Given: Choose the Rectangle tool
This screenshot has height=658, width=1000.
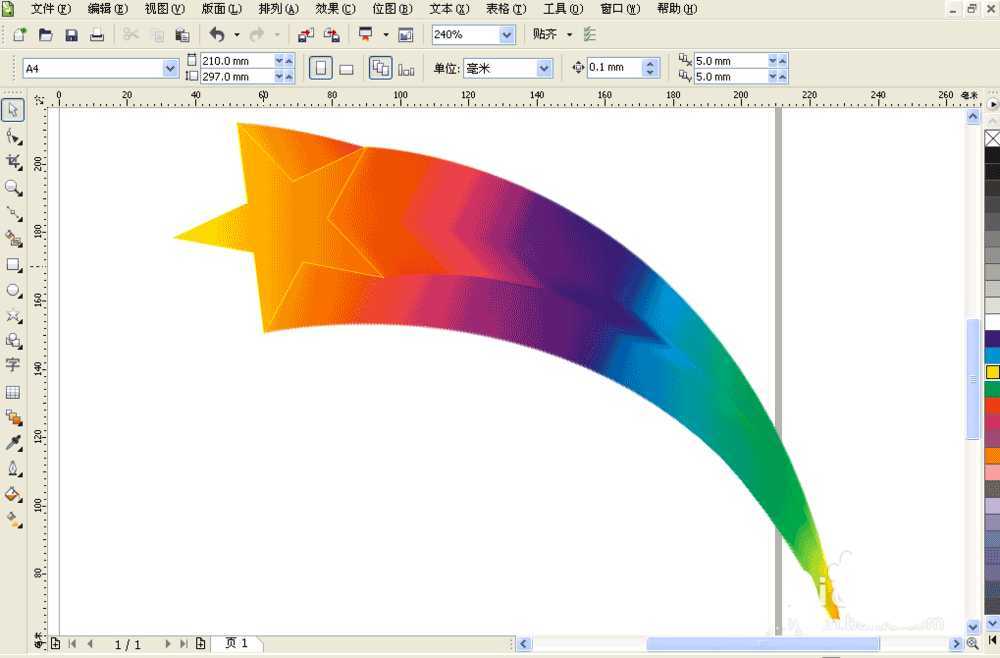Looking at the screenshot, I should pos(13,265).
